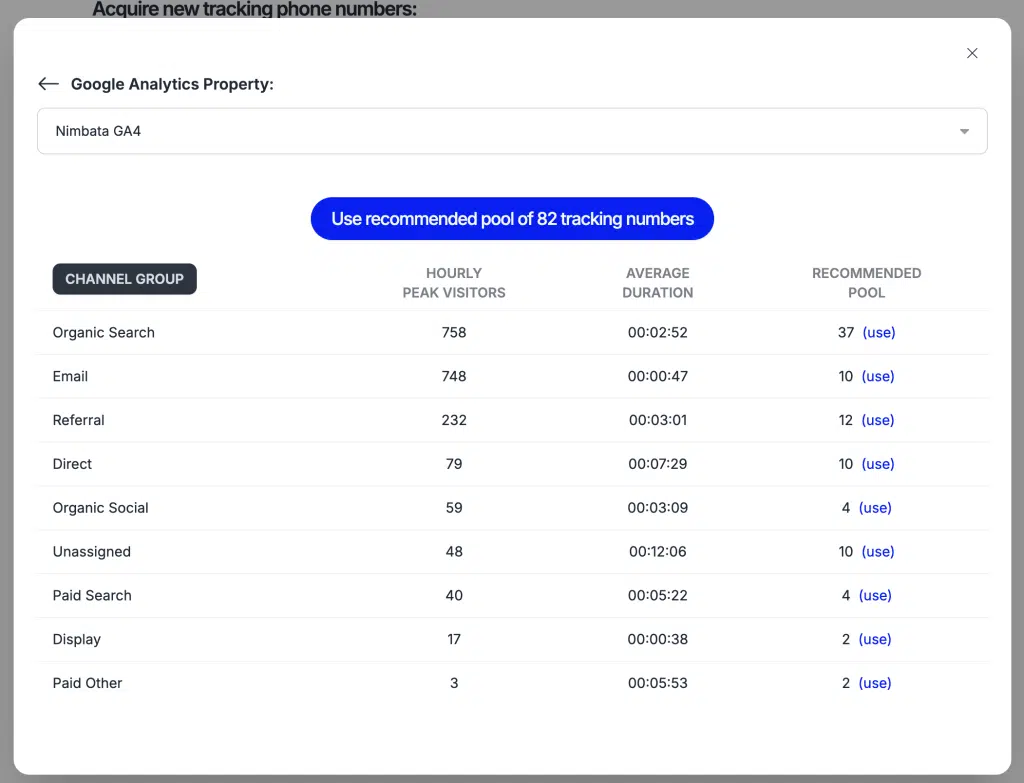This screenshot has height=783, width=1024.
Task: Select the Paid Other channel name
Action: pos(88,682)
